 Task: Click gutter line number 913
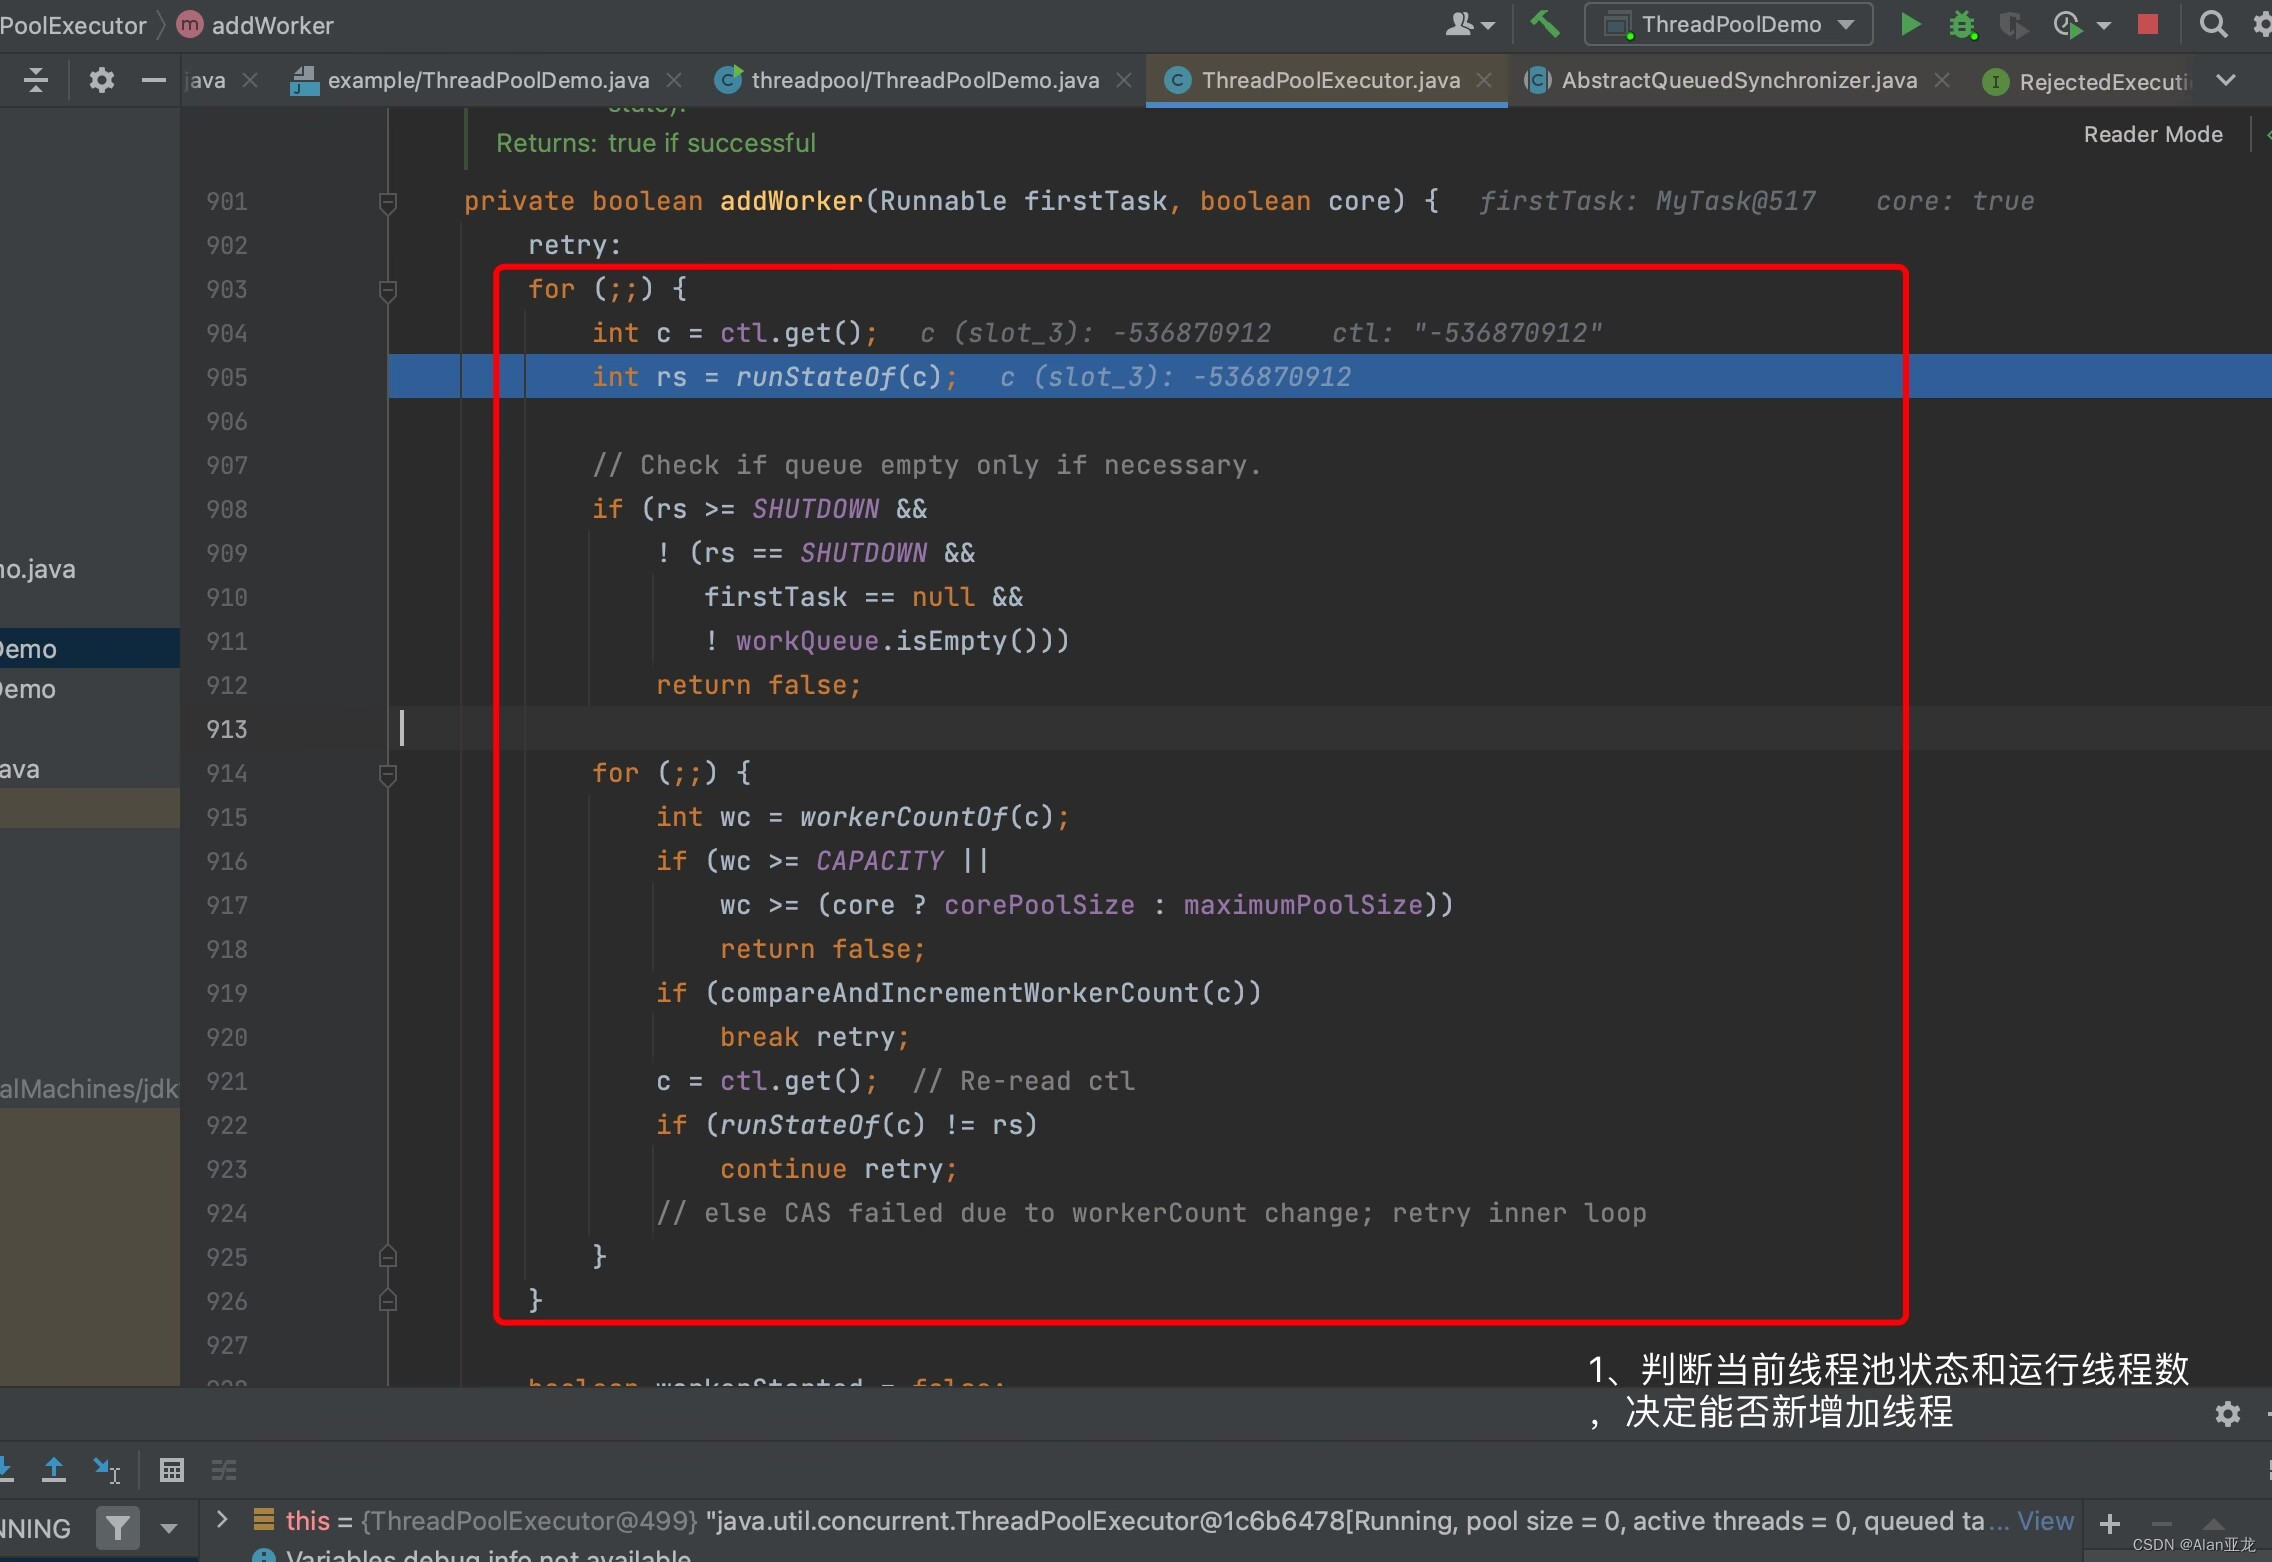(227, 729)
